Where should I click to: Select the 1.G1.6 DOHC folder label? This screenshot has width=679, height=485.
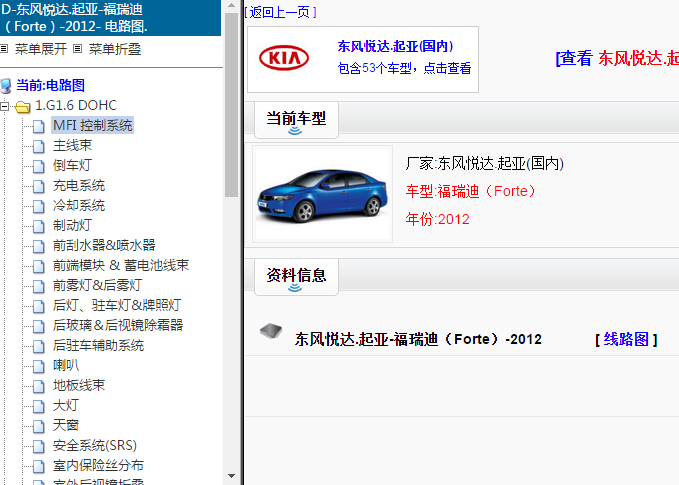tap(76, 105)
